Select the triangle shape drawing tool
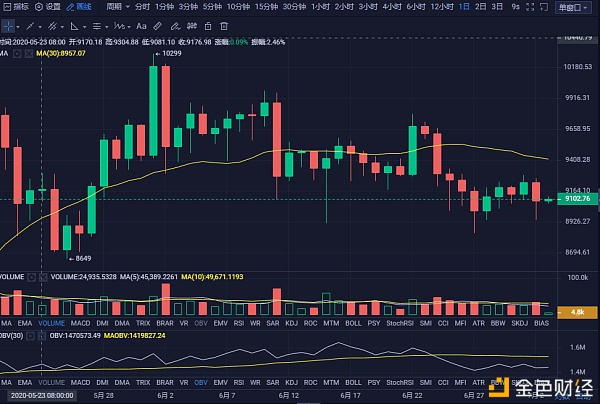600x404 pixels. (x=74, y=26)
